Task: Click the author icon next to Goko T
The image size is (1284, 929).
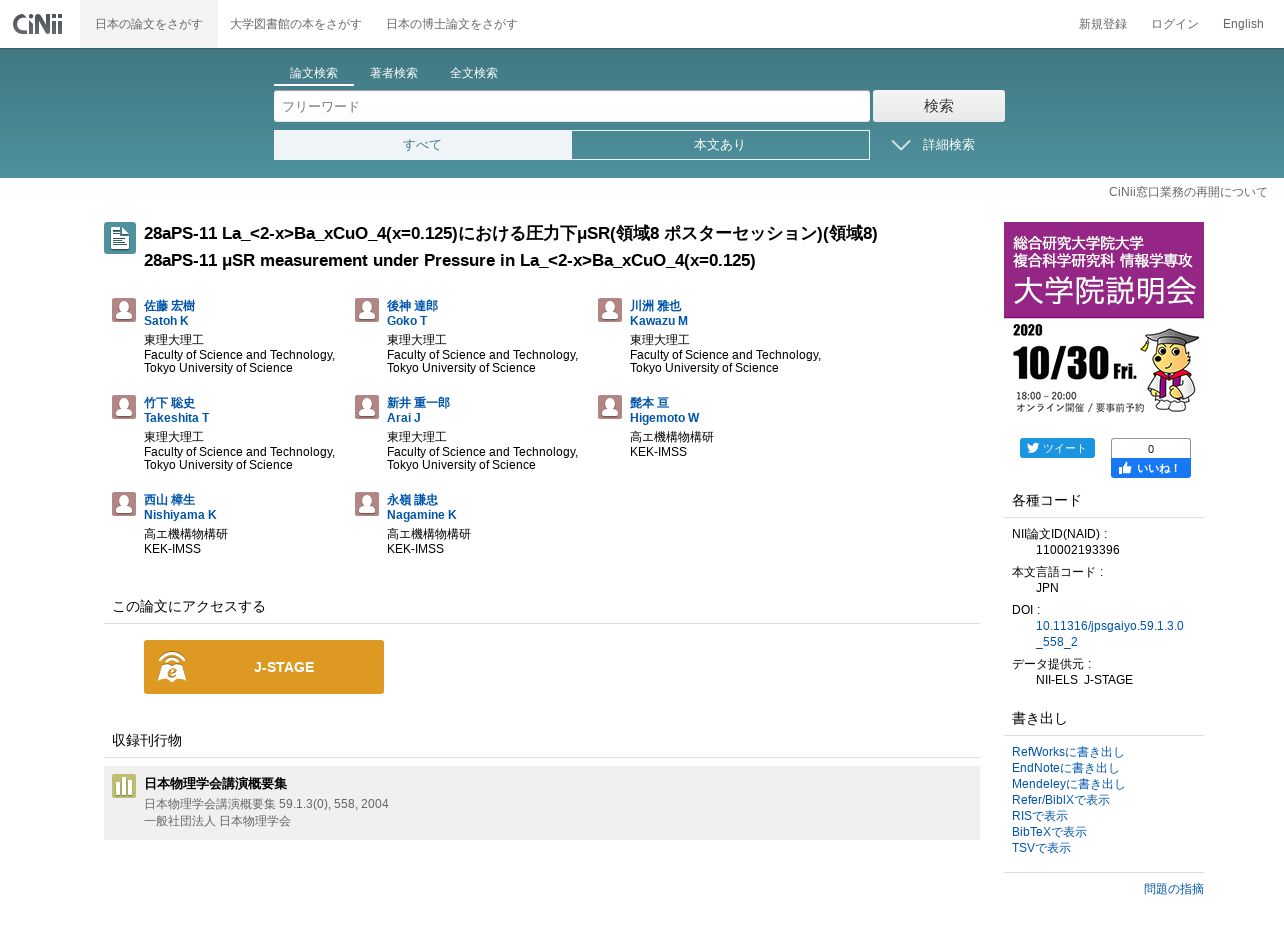Action: coord(367,310)
